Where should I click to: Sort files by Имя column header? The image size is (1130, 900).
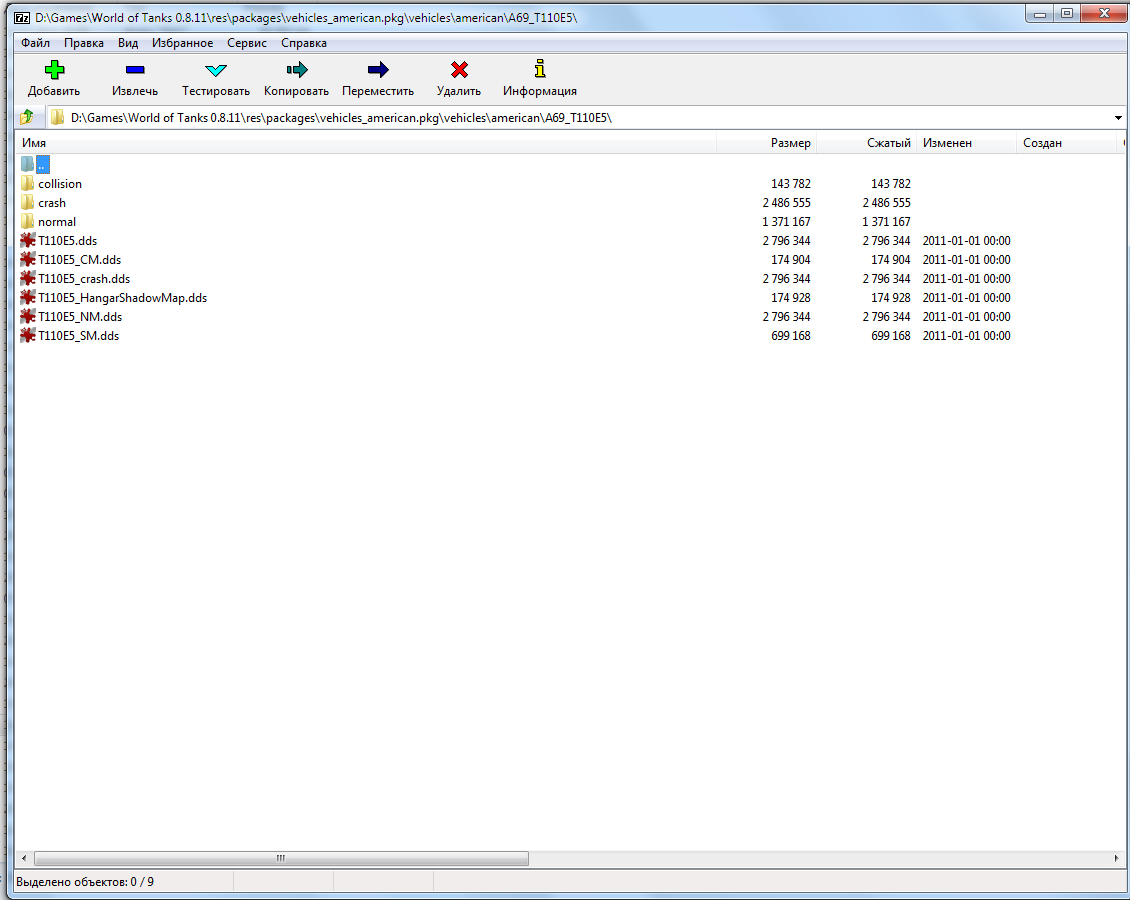tap(366, 143)
